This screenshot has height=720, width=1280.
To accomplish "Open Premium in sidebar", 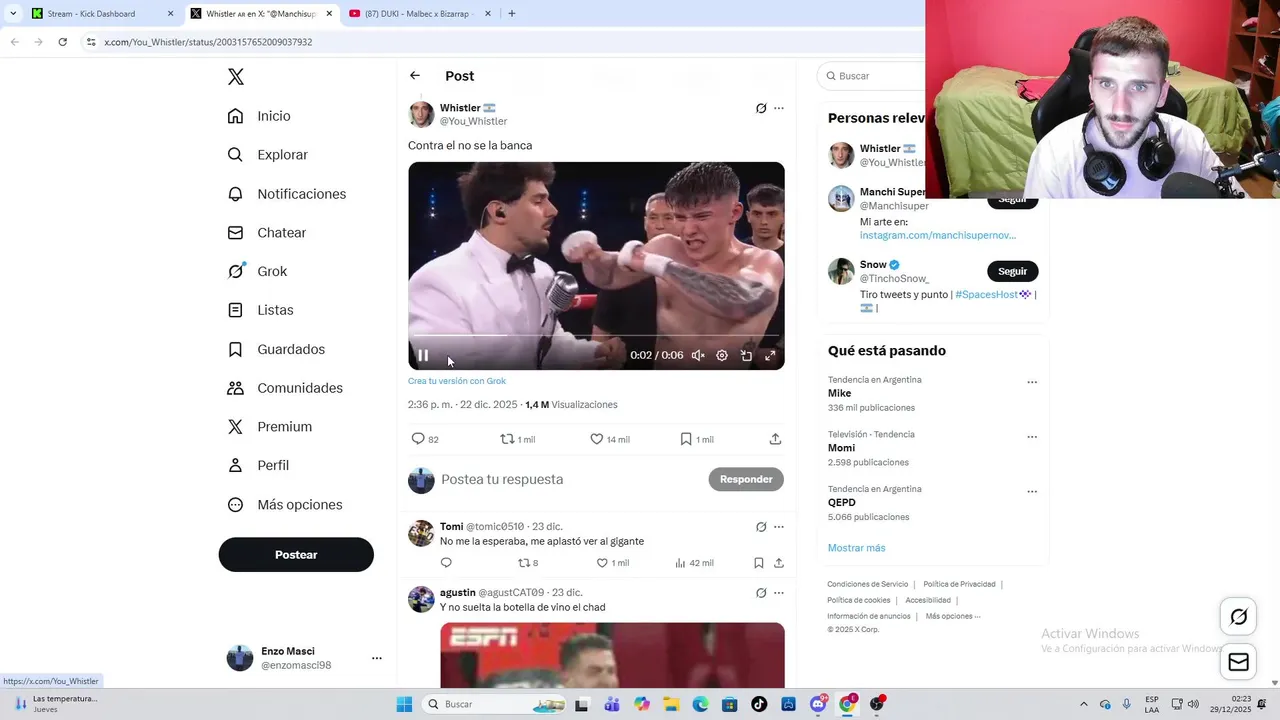I will 270,427.
